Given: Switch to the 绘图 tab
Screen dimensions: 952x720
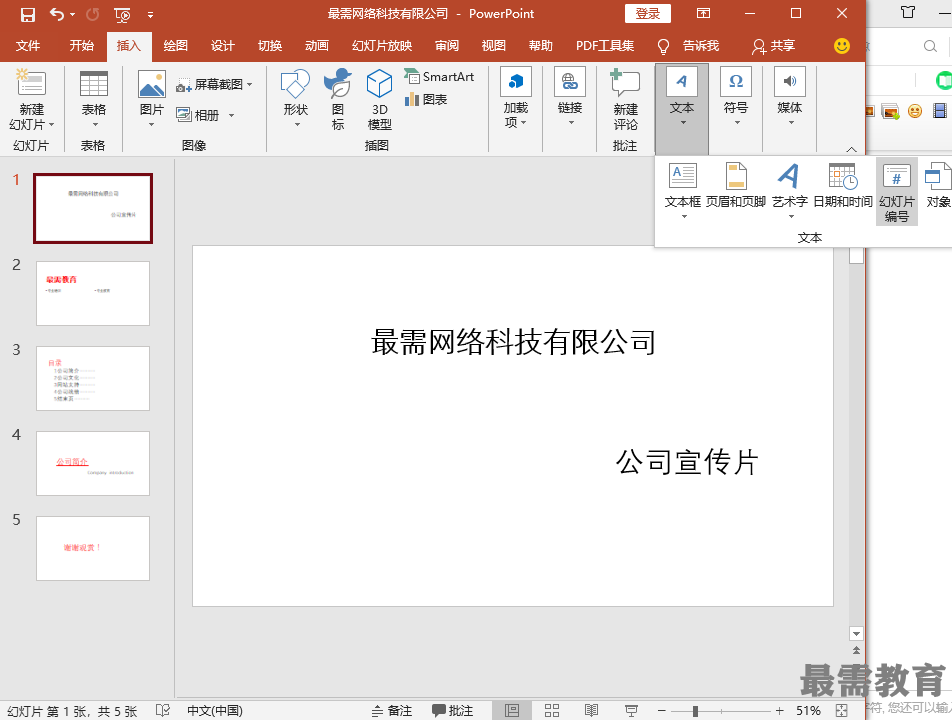Looking at the screenshot, I should (175, 46).
